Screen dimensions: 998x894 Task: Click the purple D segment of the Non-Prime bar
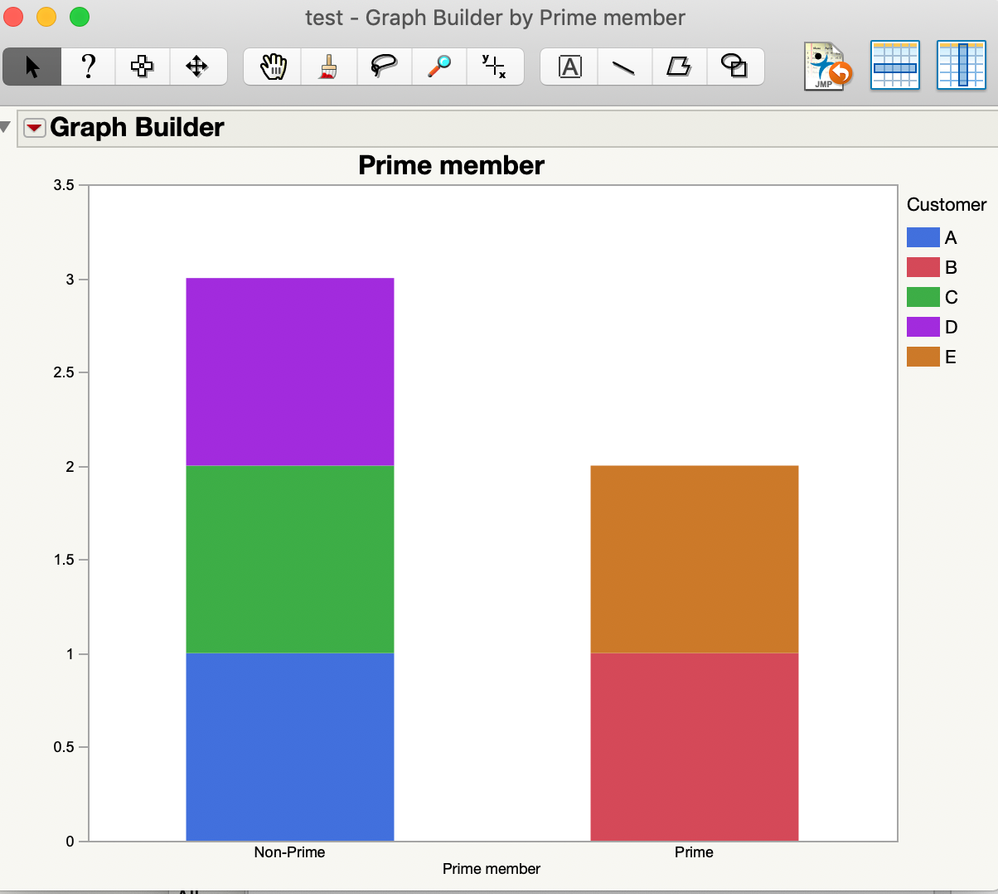pyautogui.click(x=289, y=370)
